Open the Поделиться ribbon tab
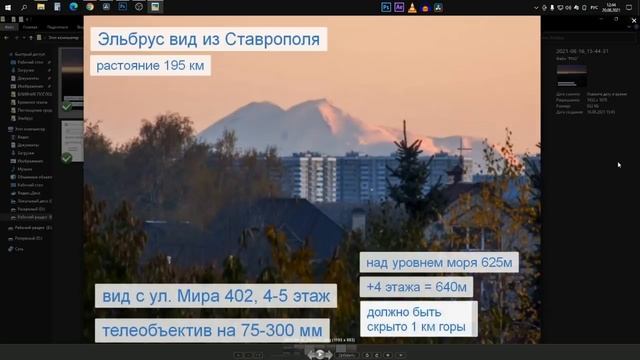Image resolution: width=640 pixels, height=360 pixels. click(58, 27)
